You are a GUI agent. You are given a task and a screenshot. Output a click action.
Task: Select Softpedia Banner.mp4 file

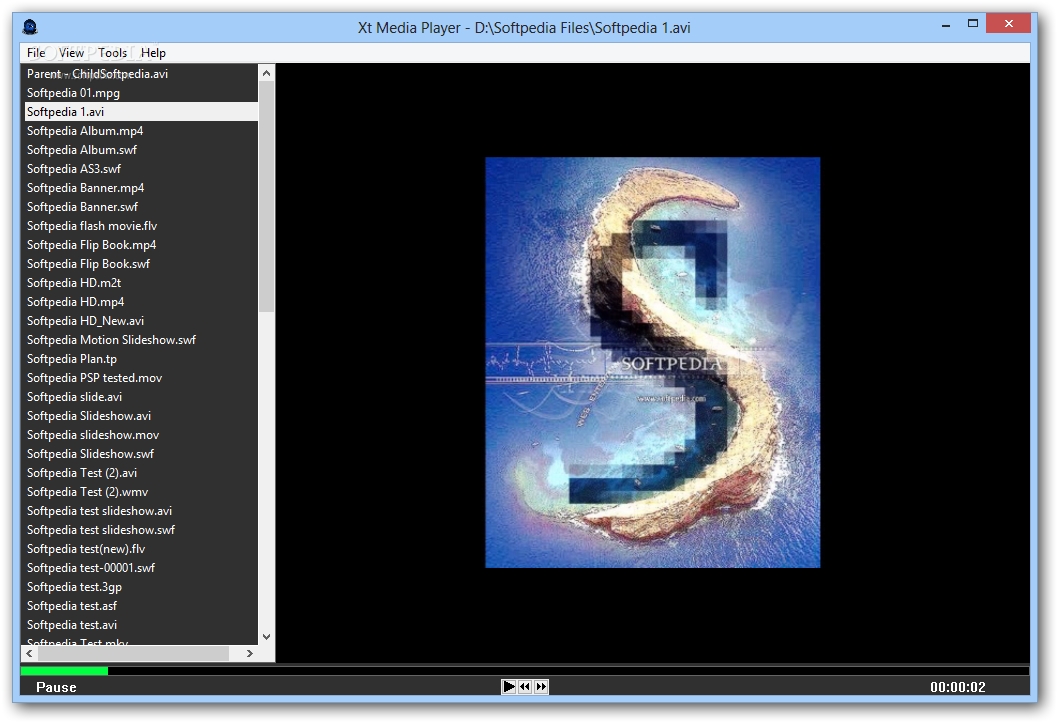141,187
